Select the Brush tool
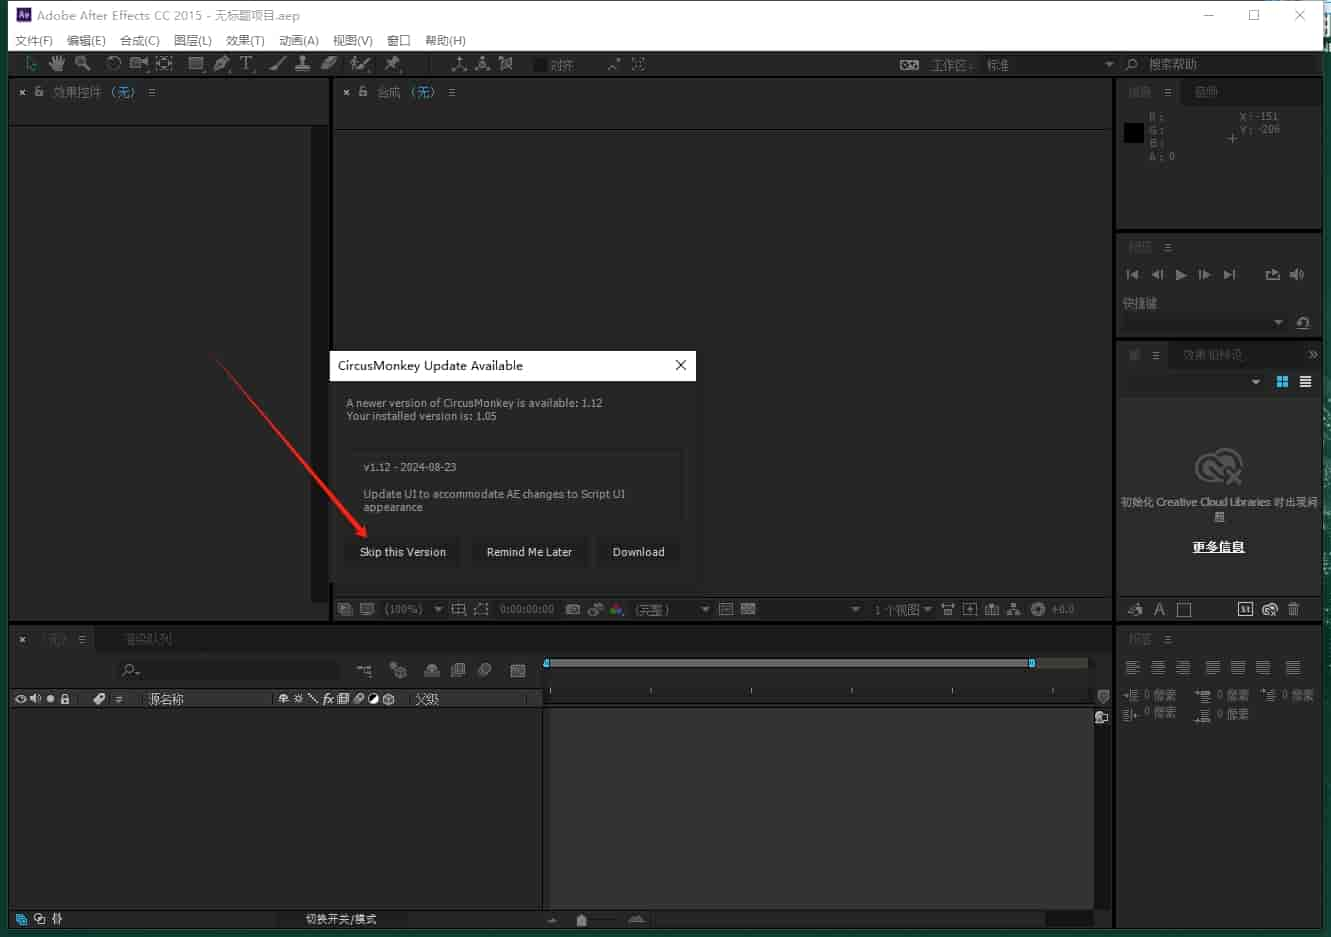Screen dimensions: 1331x937 (x=277, y=64)
